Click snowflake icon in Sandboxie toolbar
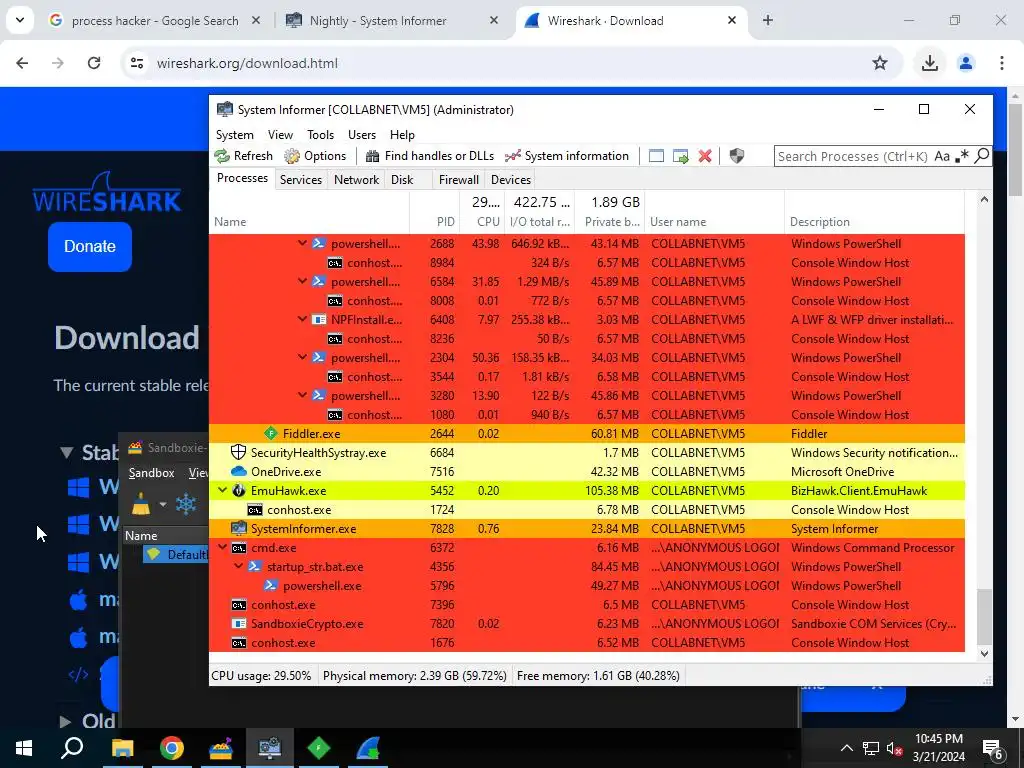The image size is (1024, 768). [x=186, y=504]
